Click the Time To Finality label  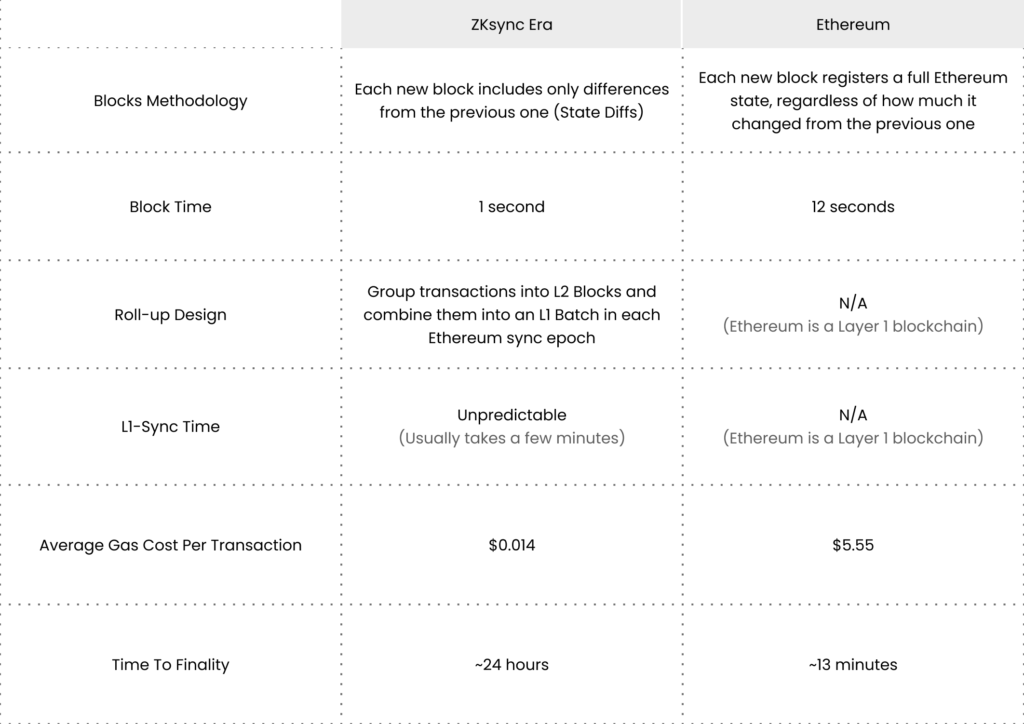coord(170,664)
